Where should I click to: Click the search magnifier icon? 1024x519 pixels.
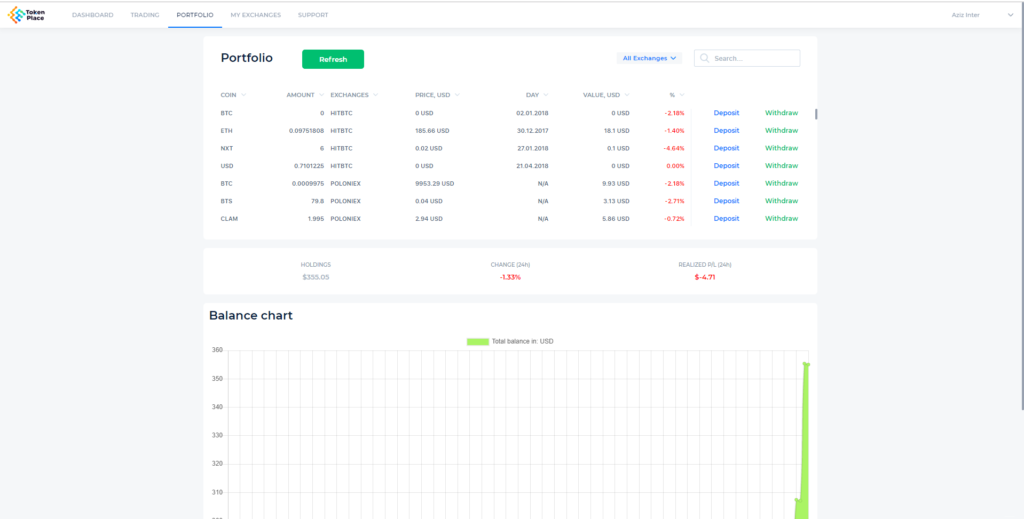[705, 58]
